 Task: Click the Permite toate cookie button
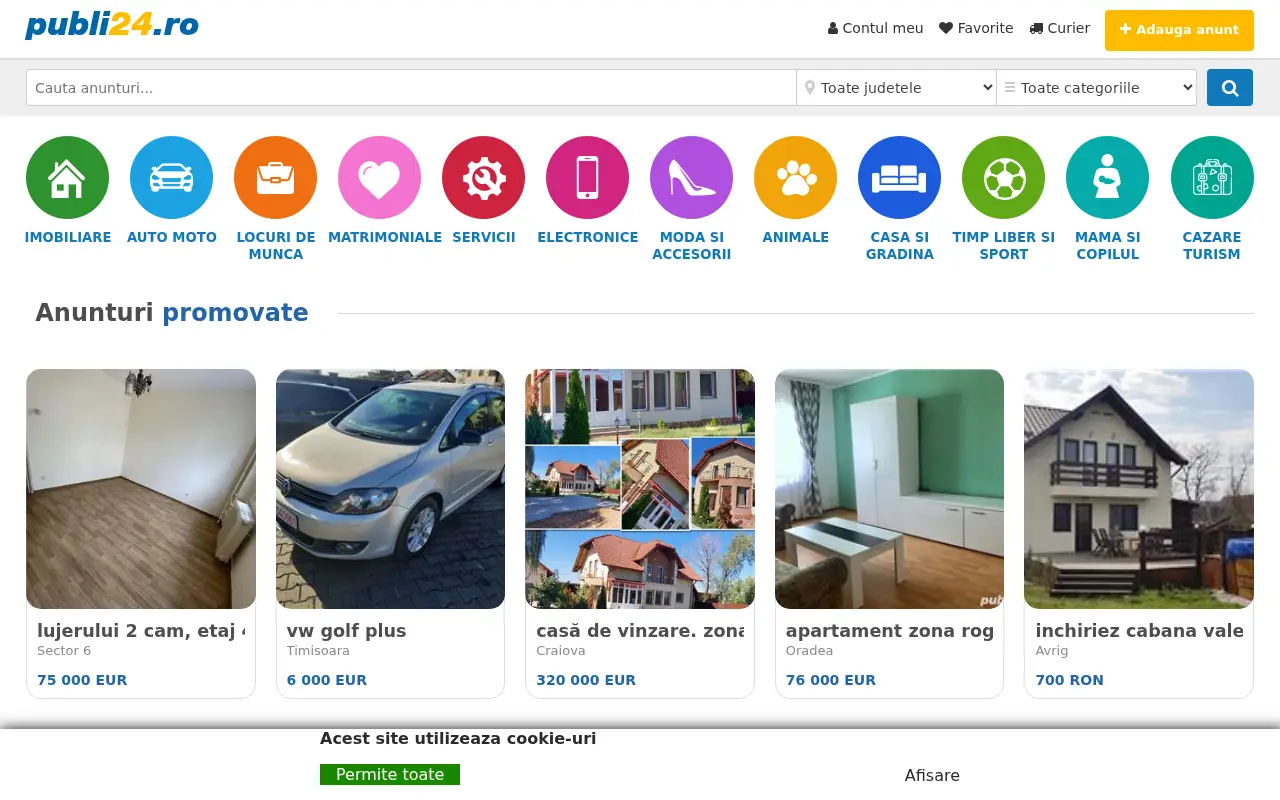pos(390,775)
